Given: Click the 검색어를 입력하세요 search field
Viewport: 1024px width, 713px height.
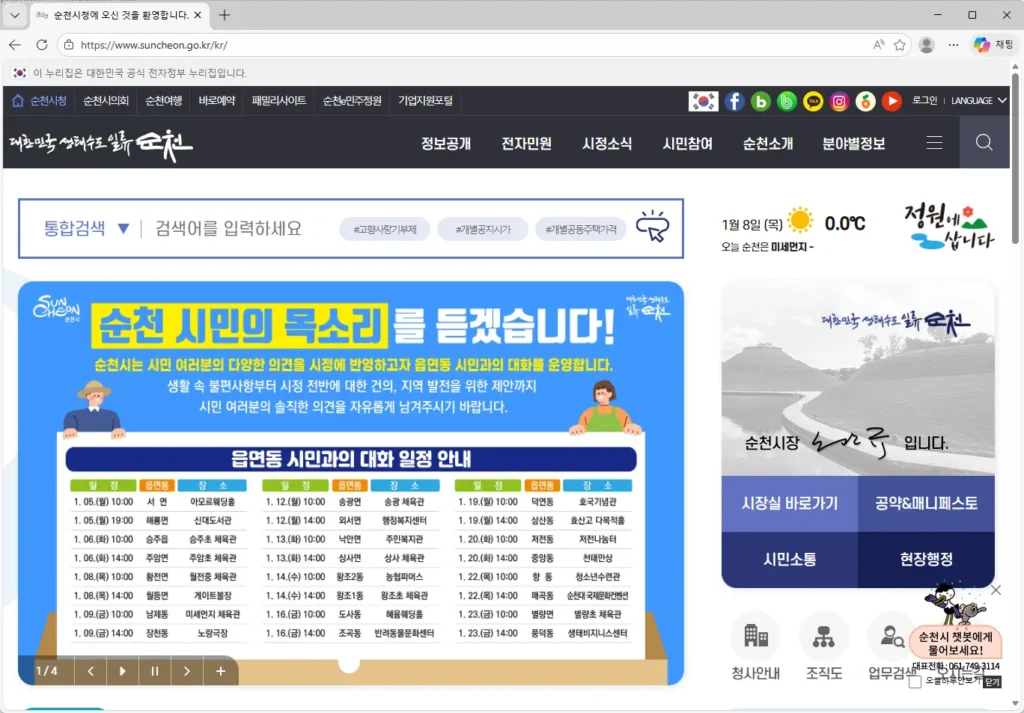Looking at the screenshot, I should [230, 227].
